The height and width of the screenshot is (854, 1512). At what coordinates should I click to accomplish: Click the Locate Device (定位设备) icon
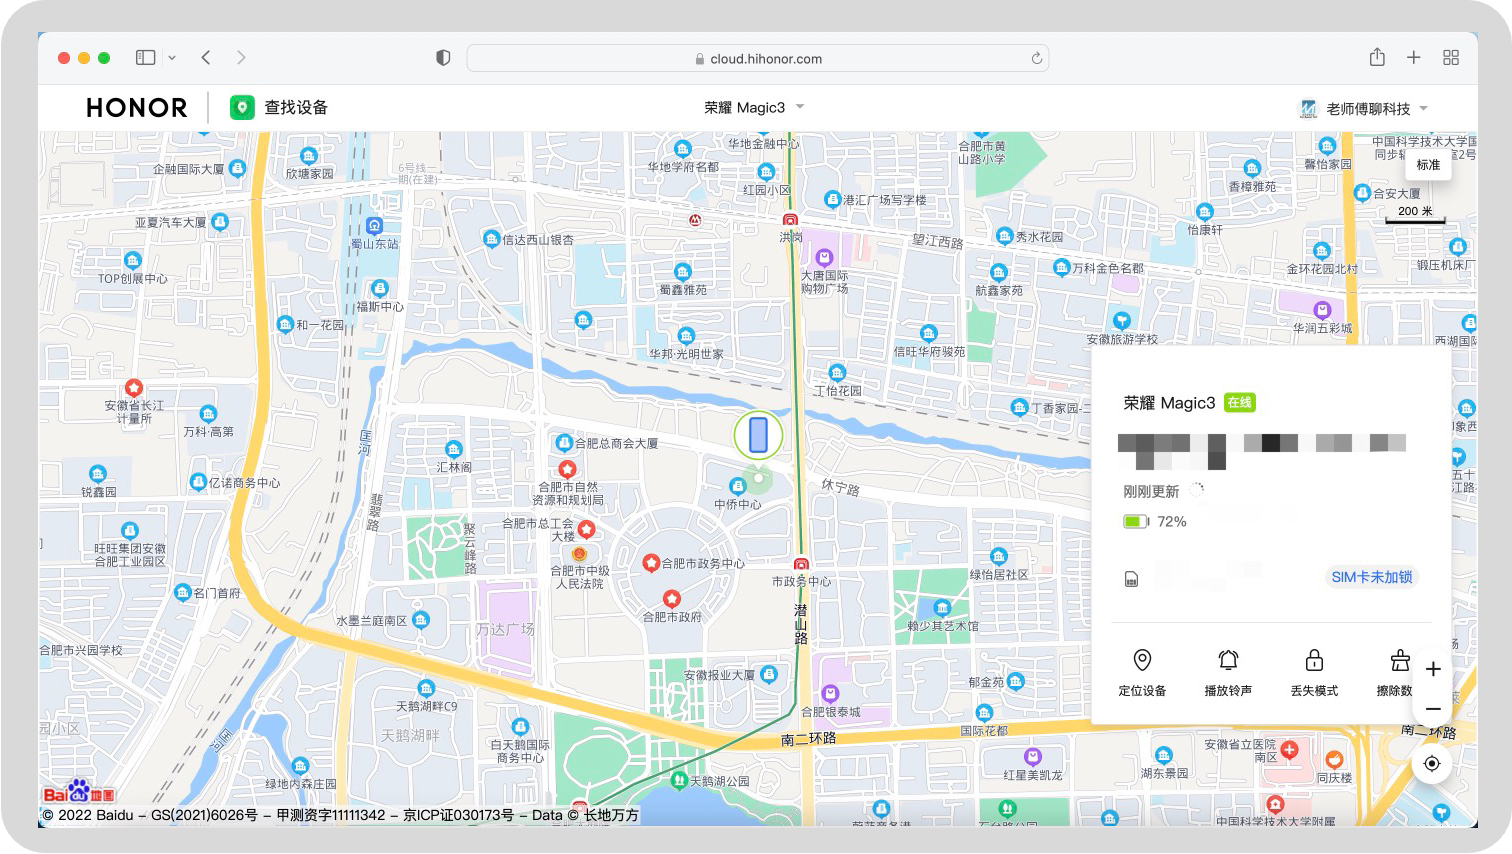(1142, 660)
